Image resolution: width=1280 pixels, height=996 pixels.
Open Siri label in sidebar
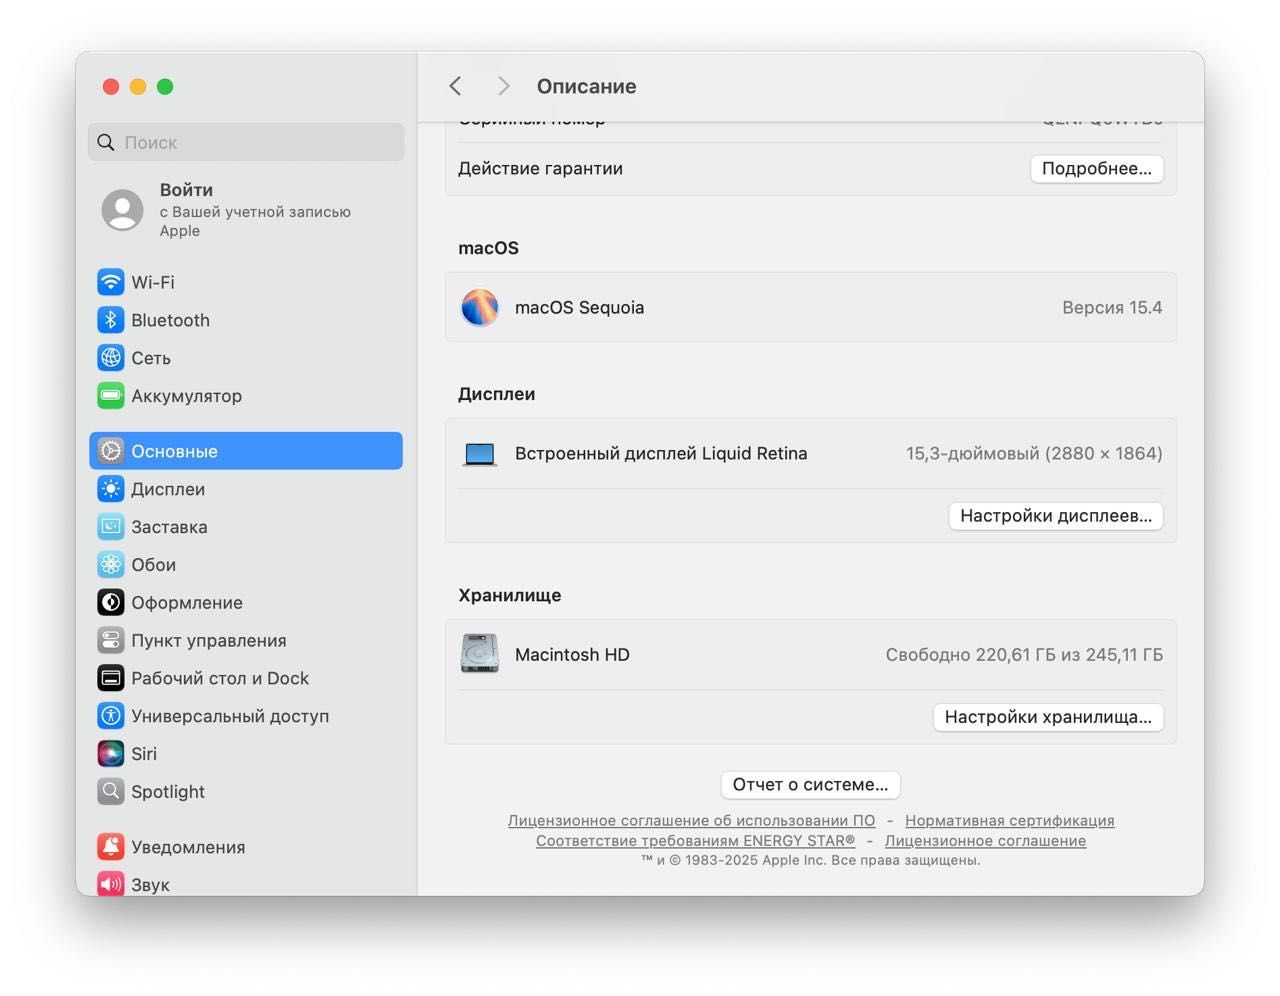pyautogui.click(x=144, y=754)
